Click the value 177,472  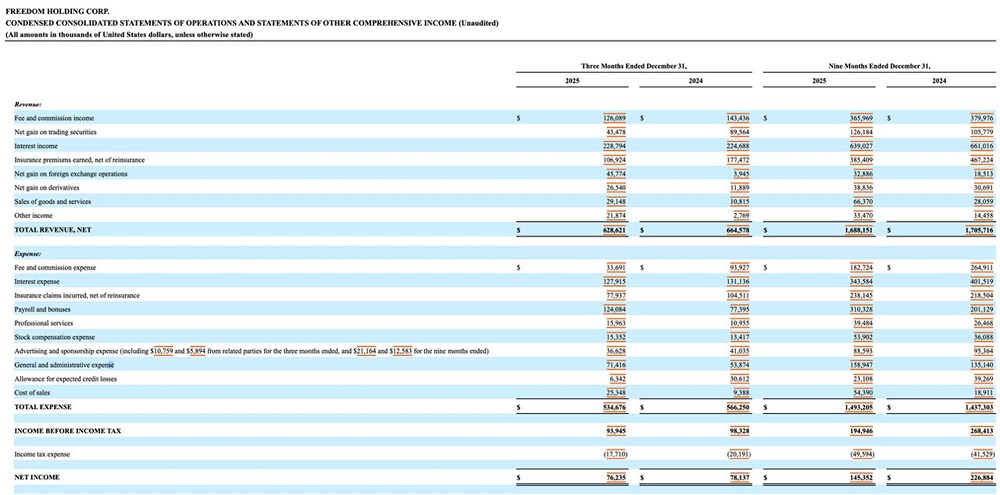pos(736,160)
